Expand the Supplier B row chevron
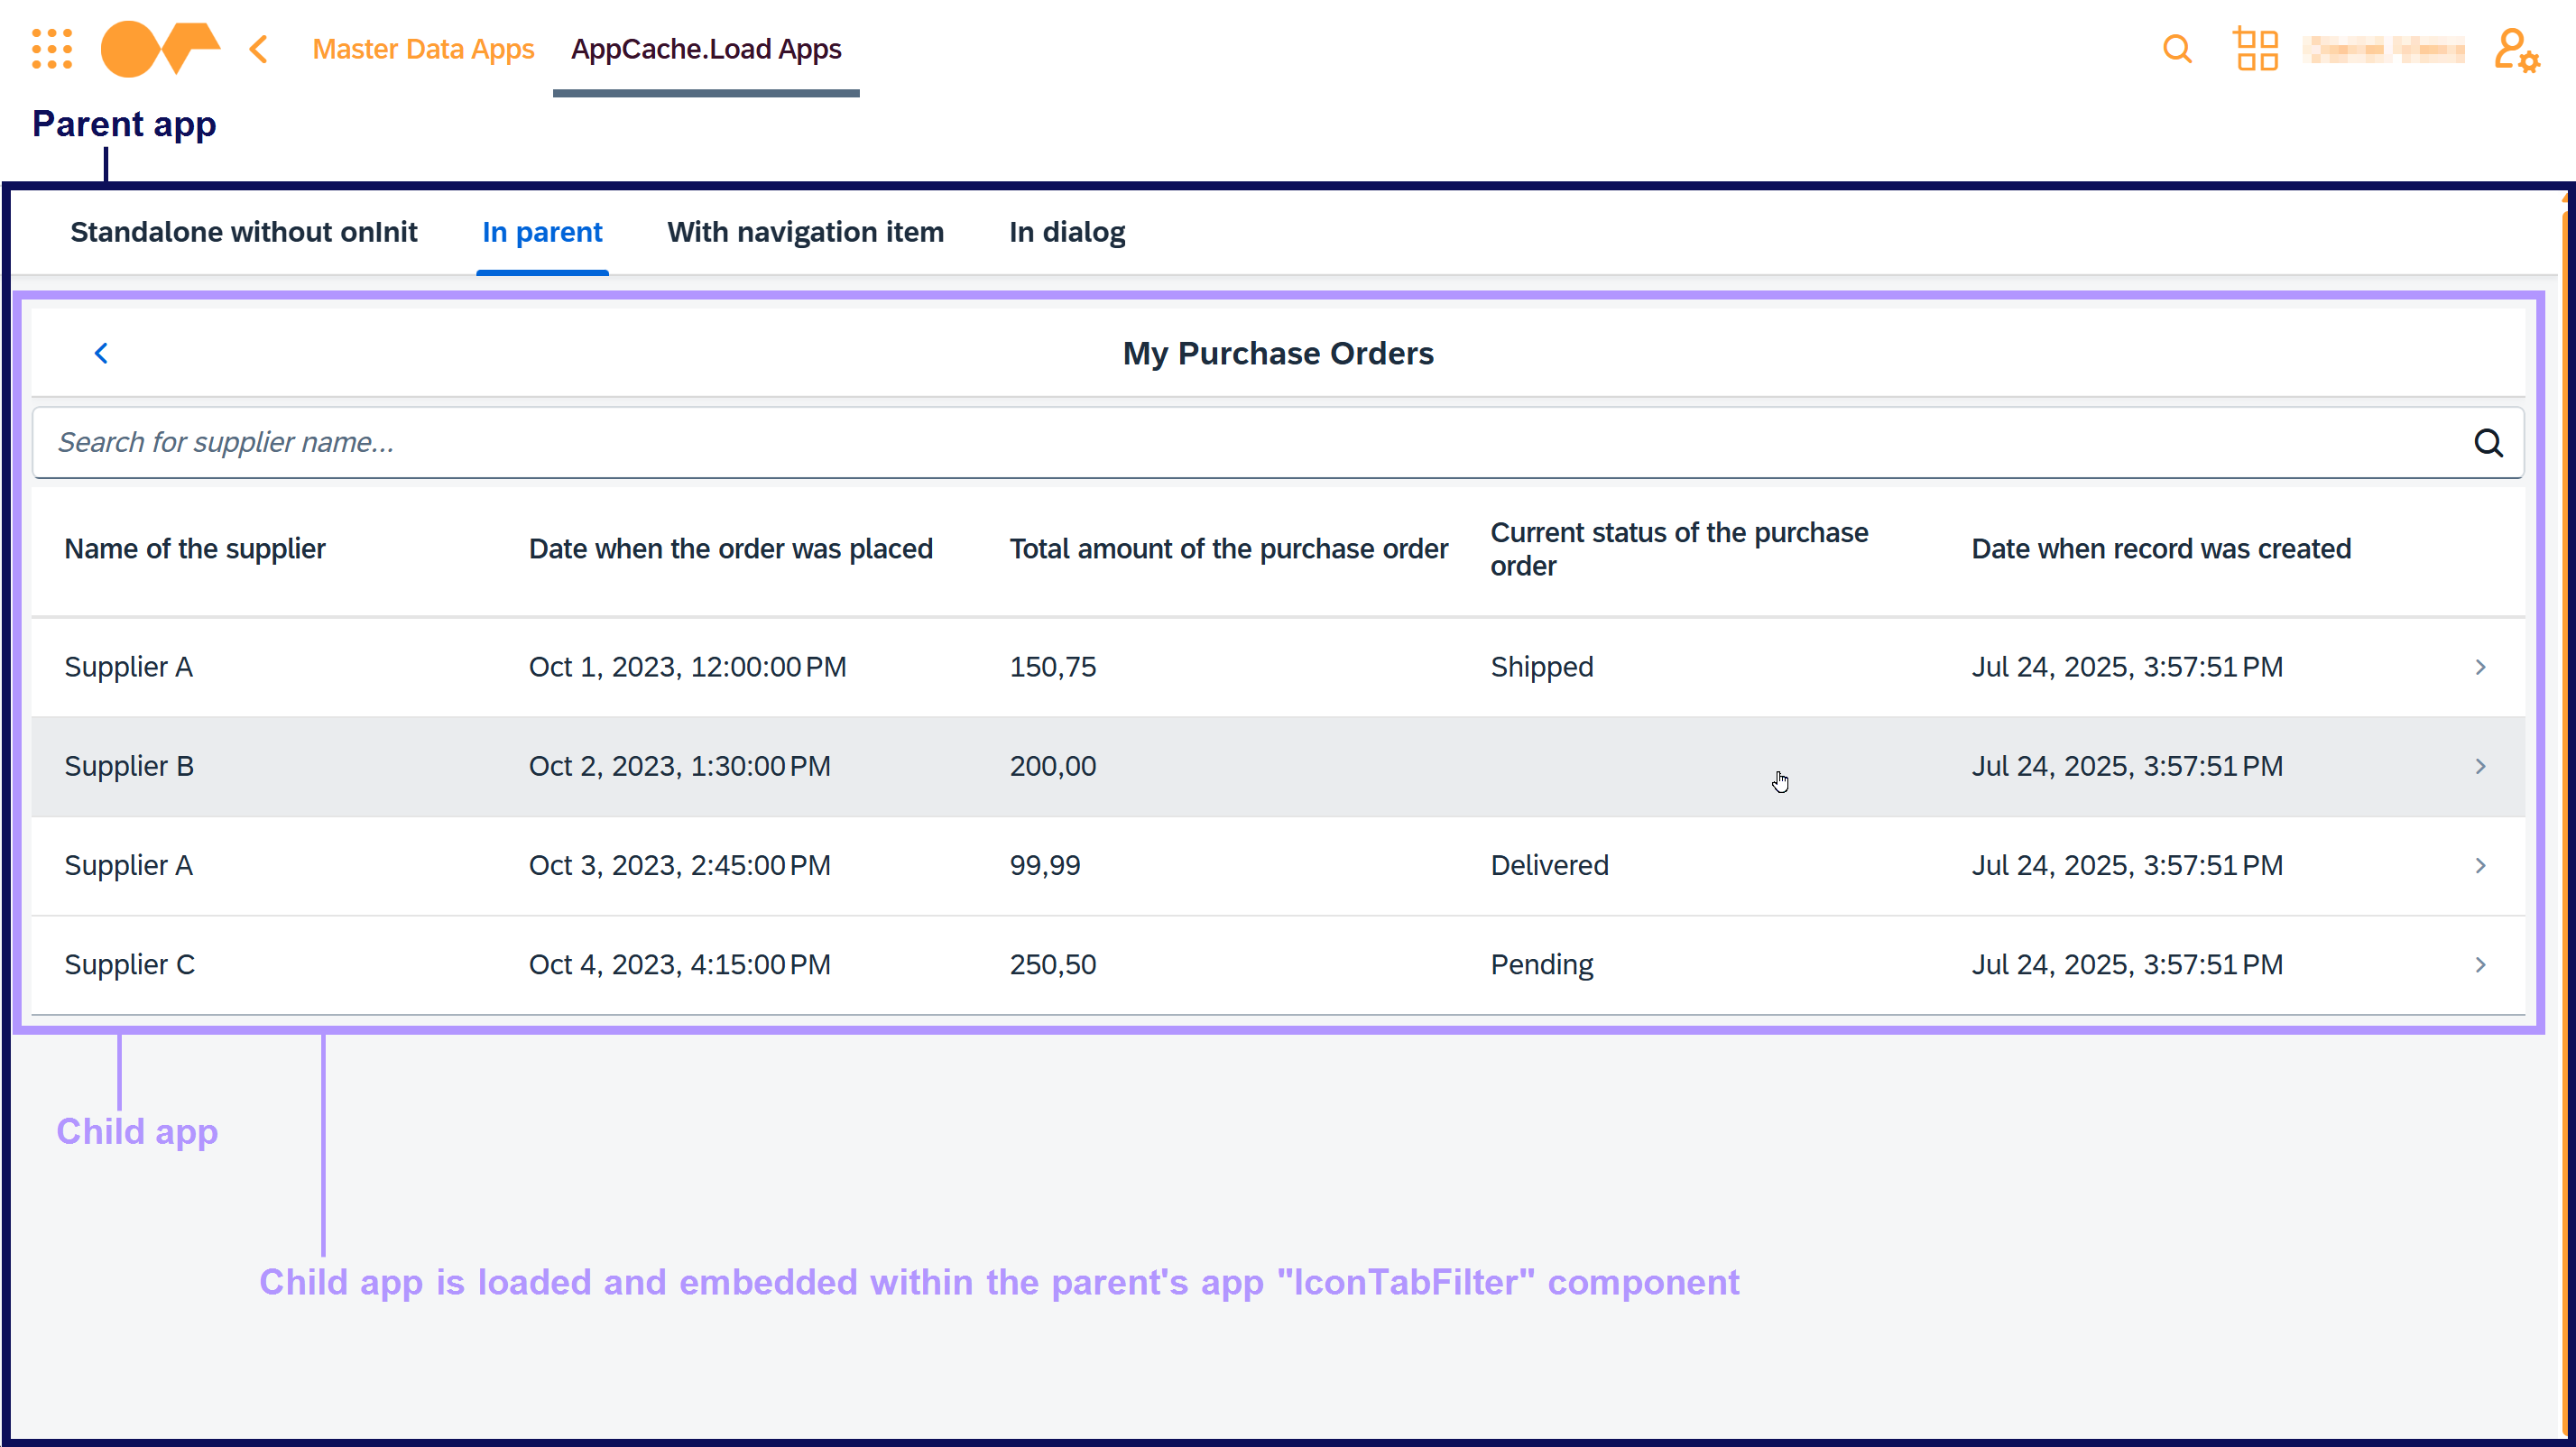The image size is (2576, 1447). coord(2482,766)
